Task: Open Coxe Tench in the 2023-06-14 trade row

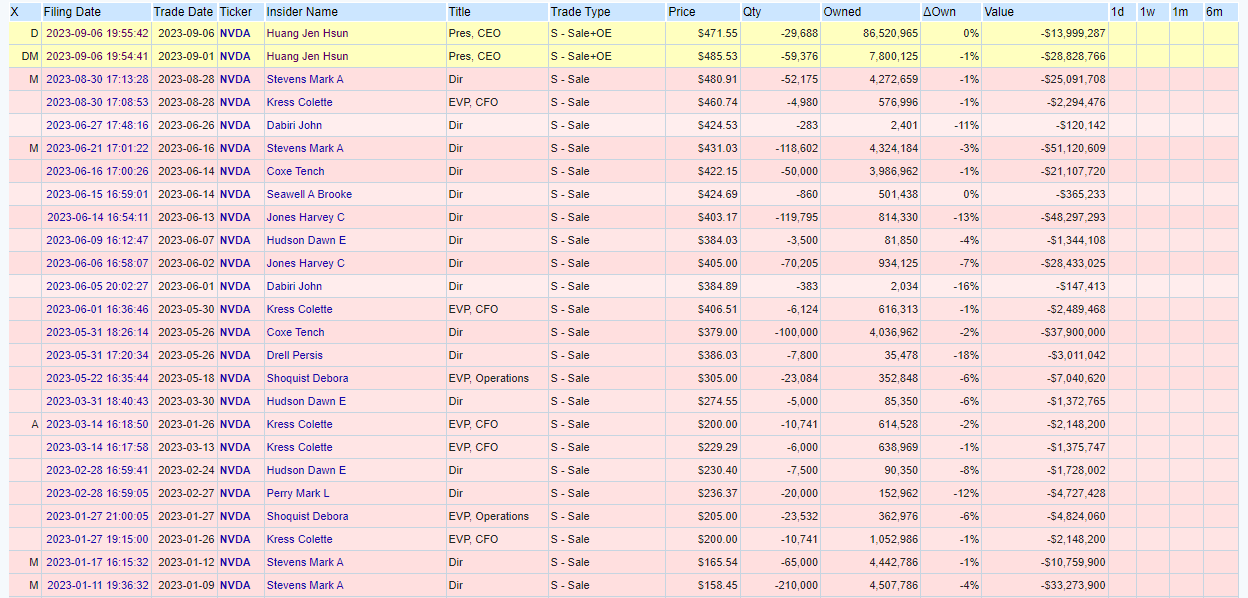Action: (x=295, y=171)
